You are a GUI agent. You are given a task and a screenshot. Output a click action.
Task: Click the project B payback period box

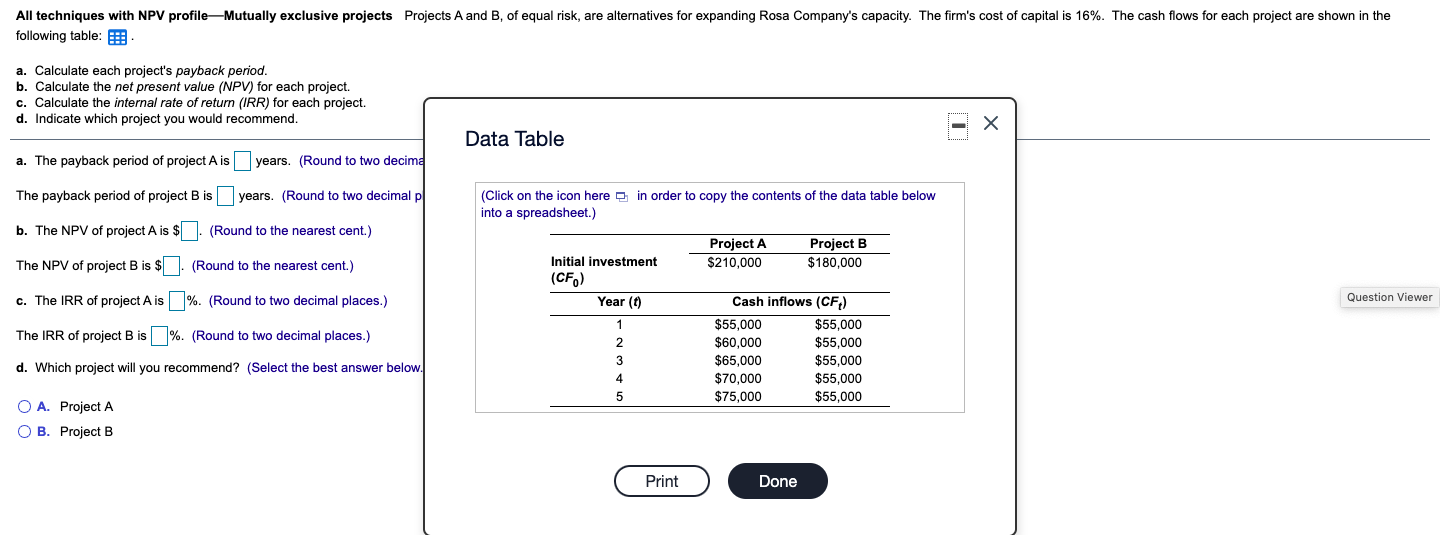tap(225, 196)
